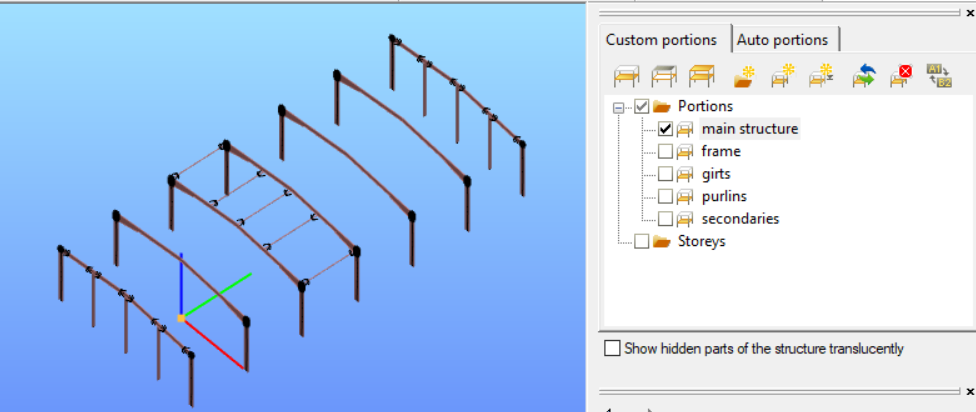Select the secondaries portion label

click(740, 219)
